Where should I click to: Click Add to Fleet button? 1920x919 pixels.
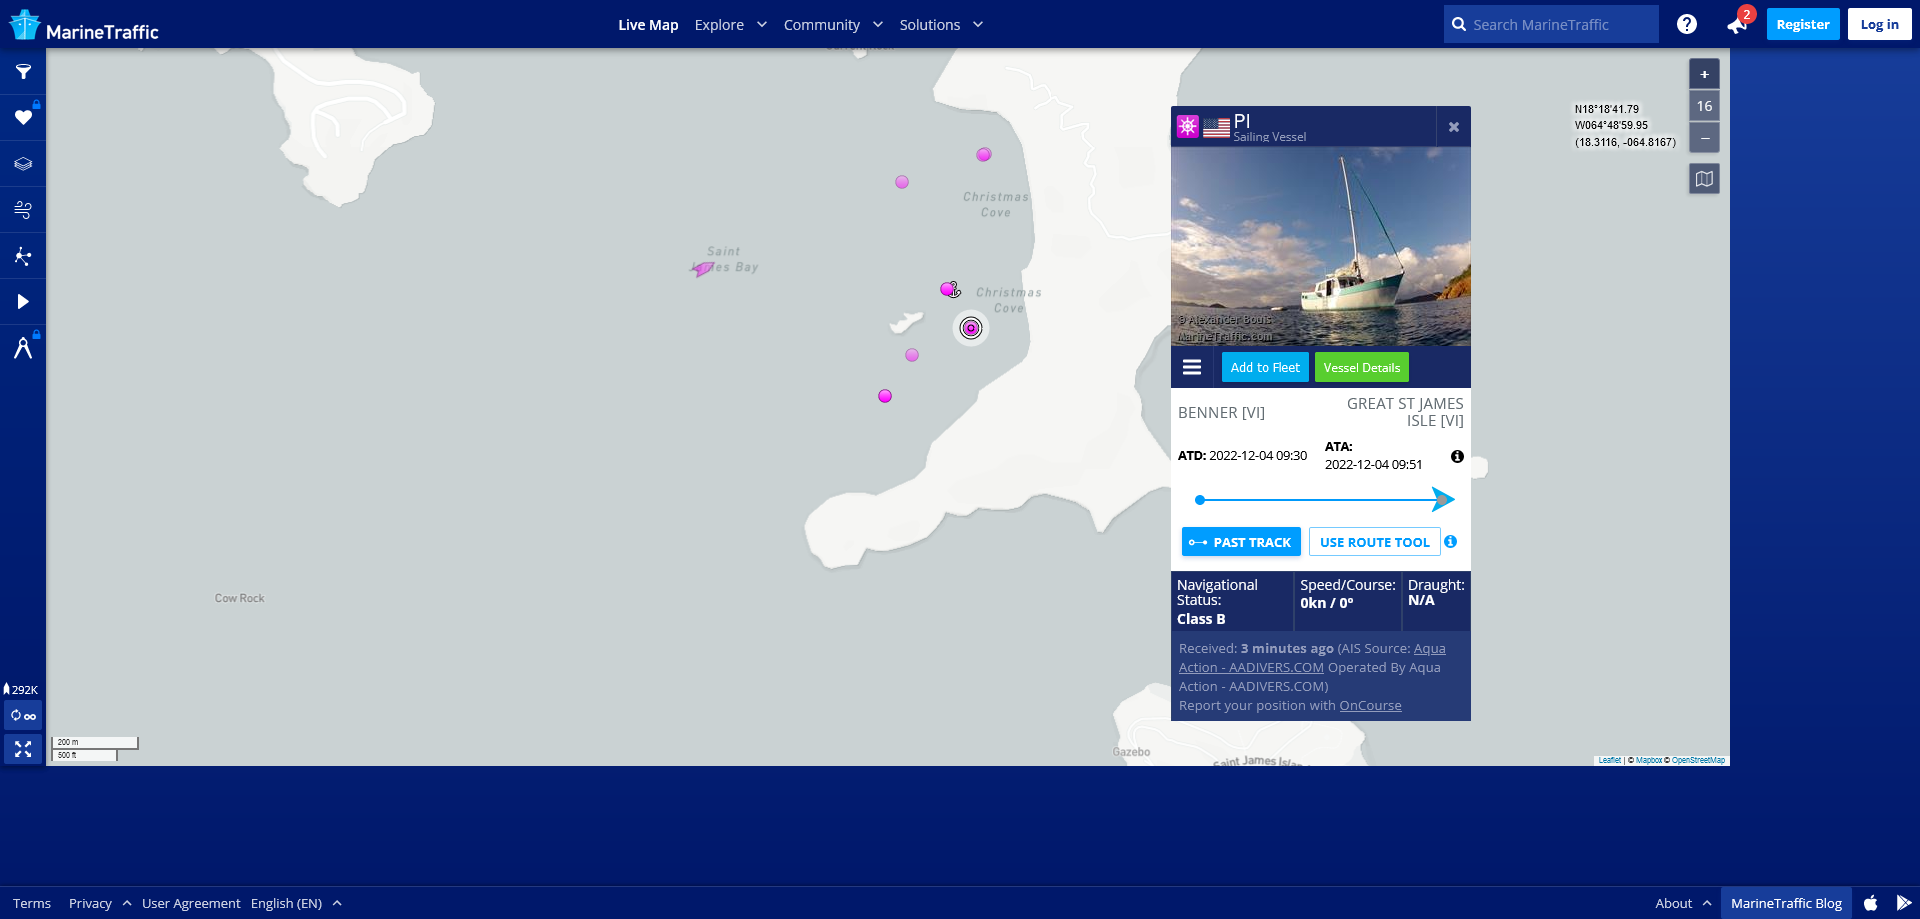pos(1265,367)
